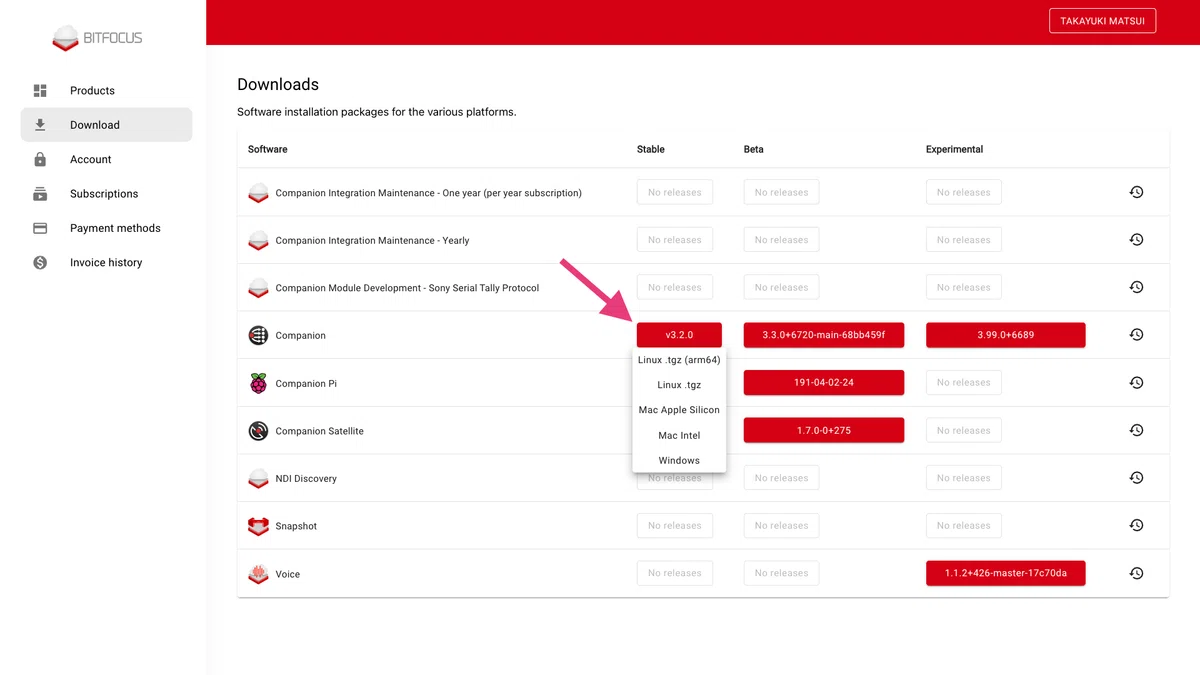Viewport: 1200px width, 675px height.
Task: Click the Payment methods card icon
Action: click(x=40, y=228)
